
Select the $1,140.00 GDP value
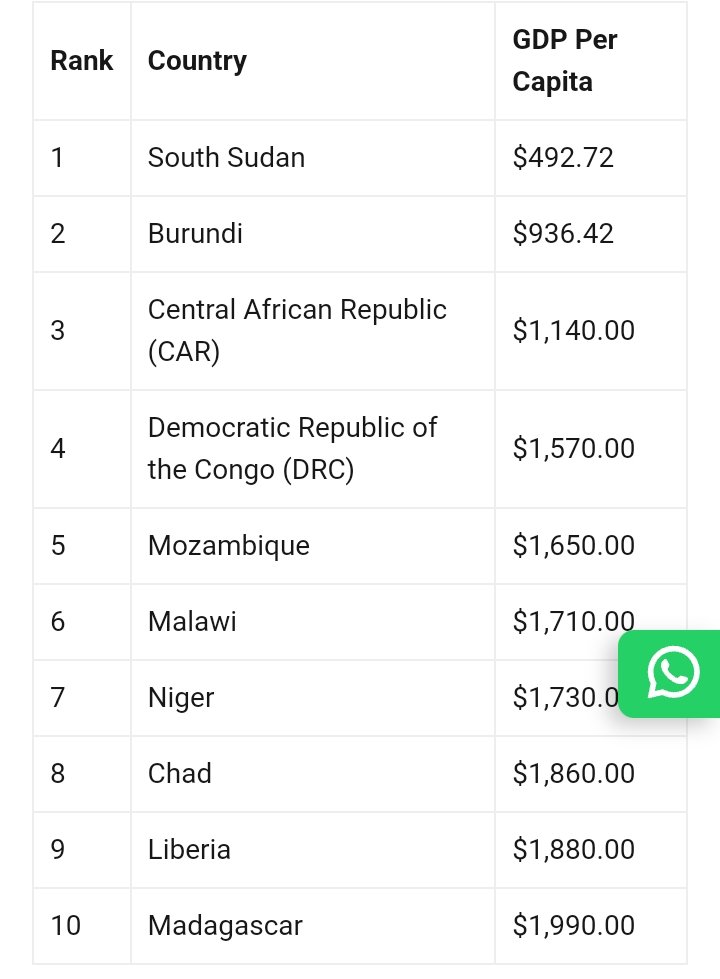574,330
